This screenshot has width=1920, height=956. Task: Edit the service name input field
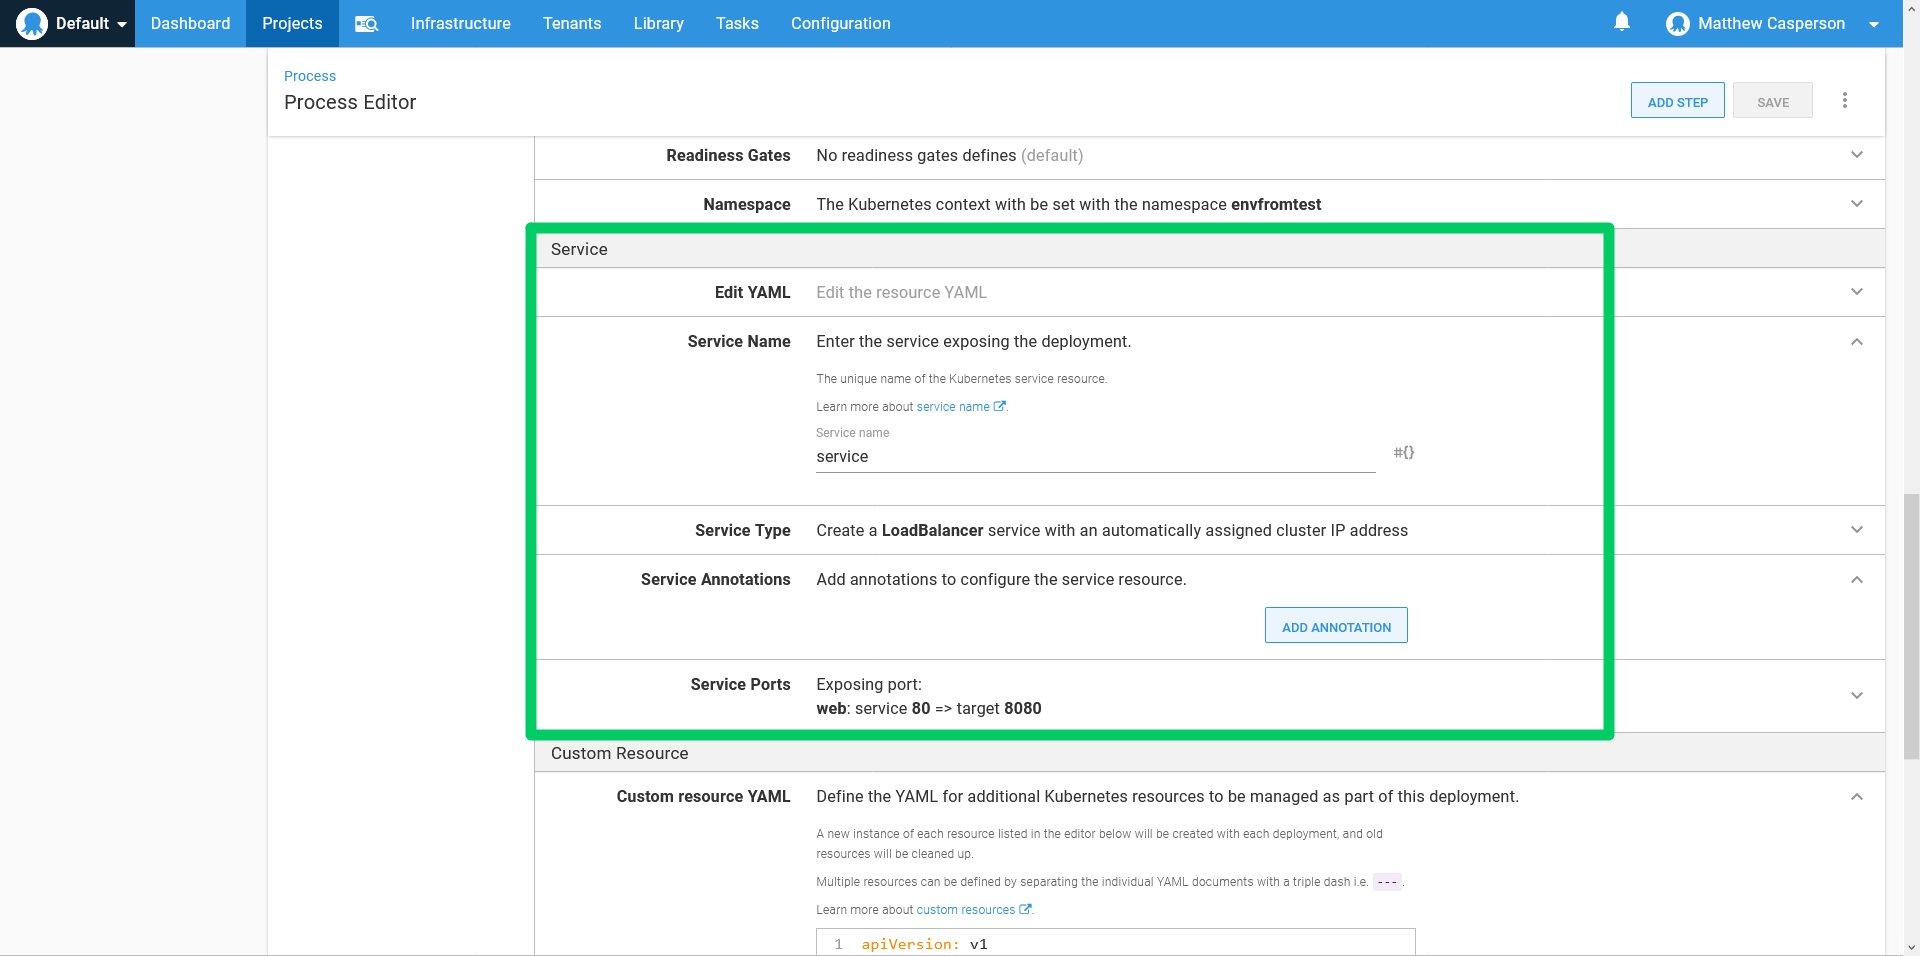(x=1095, y=456)
